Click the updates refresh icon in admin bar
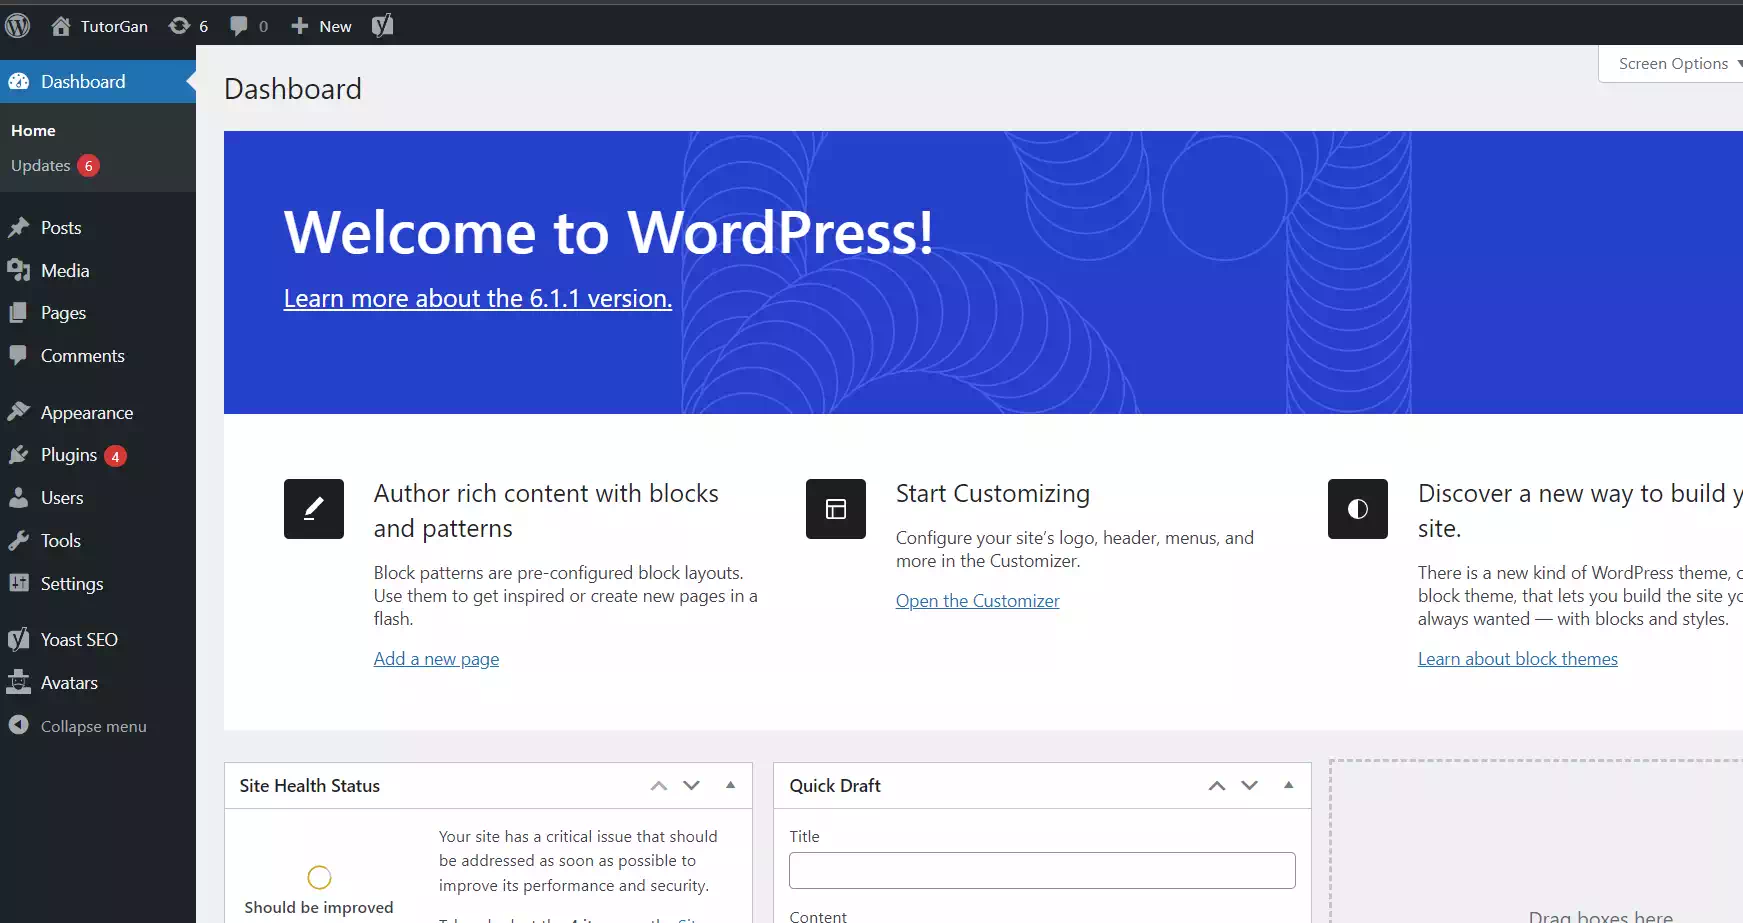Screen dimensions: 1743x923 (x=179, y=26)
